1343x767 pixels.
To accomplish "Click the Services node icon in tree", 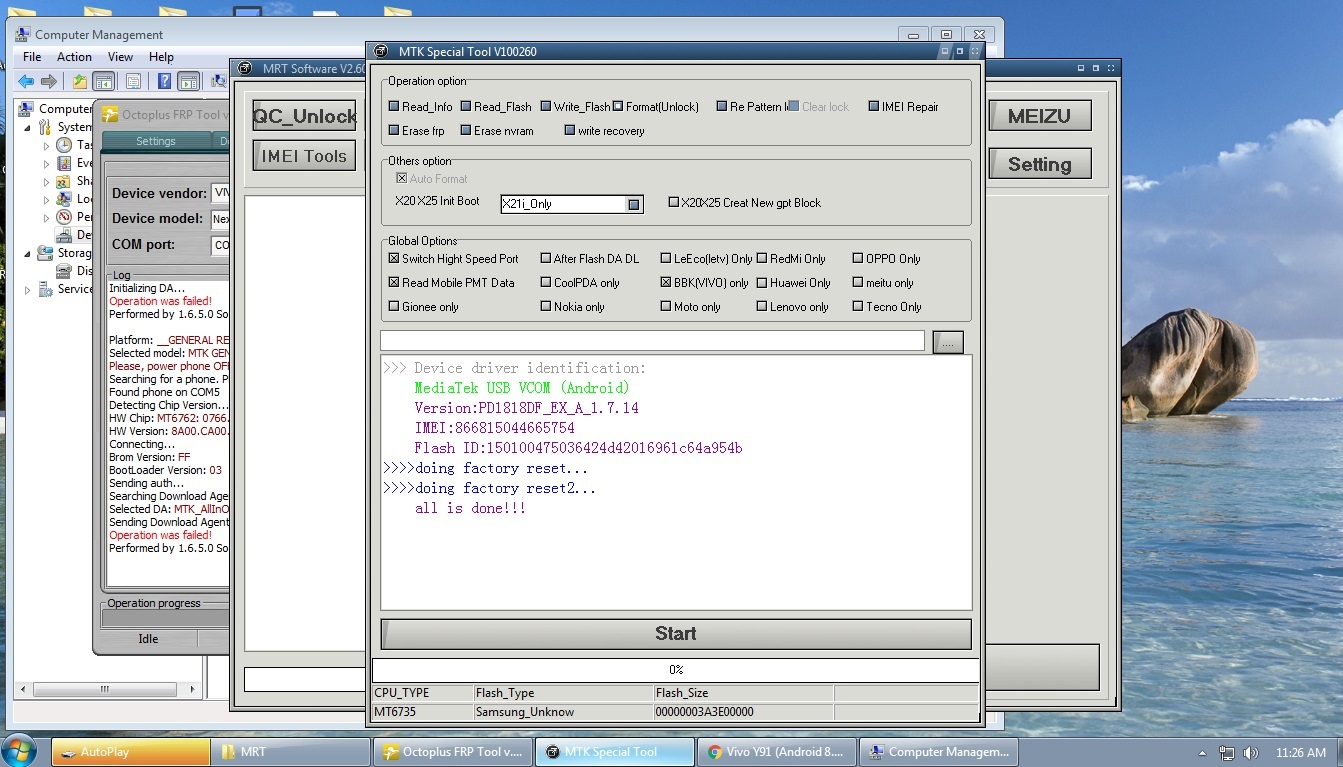I will pyautogui.click(x=45, y=289).
